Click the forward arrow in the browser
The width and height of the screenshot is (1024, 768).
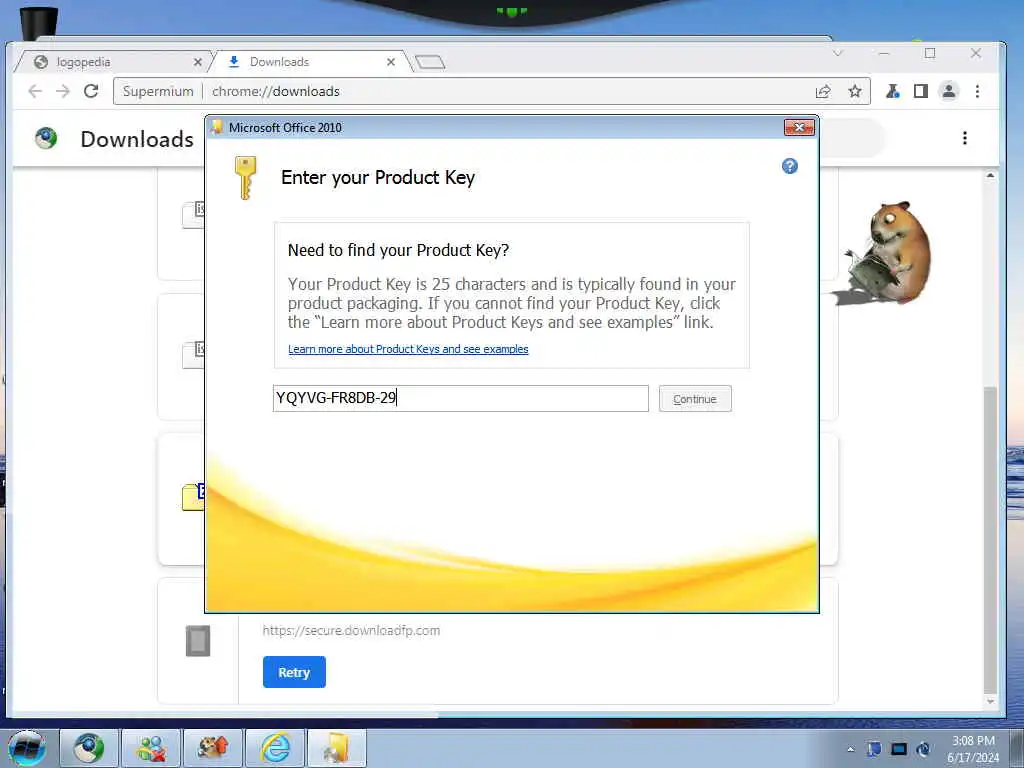pyautogui.click(x=63, y=91)
